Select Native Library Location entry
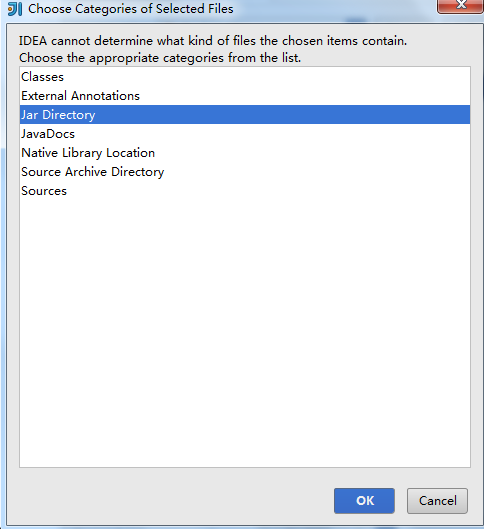Screen dimensions: 484x529 [245, 153]
